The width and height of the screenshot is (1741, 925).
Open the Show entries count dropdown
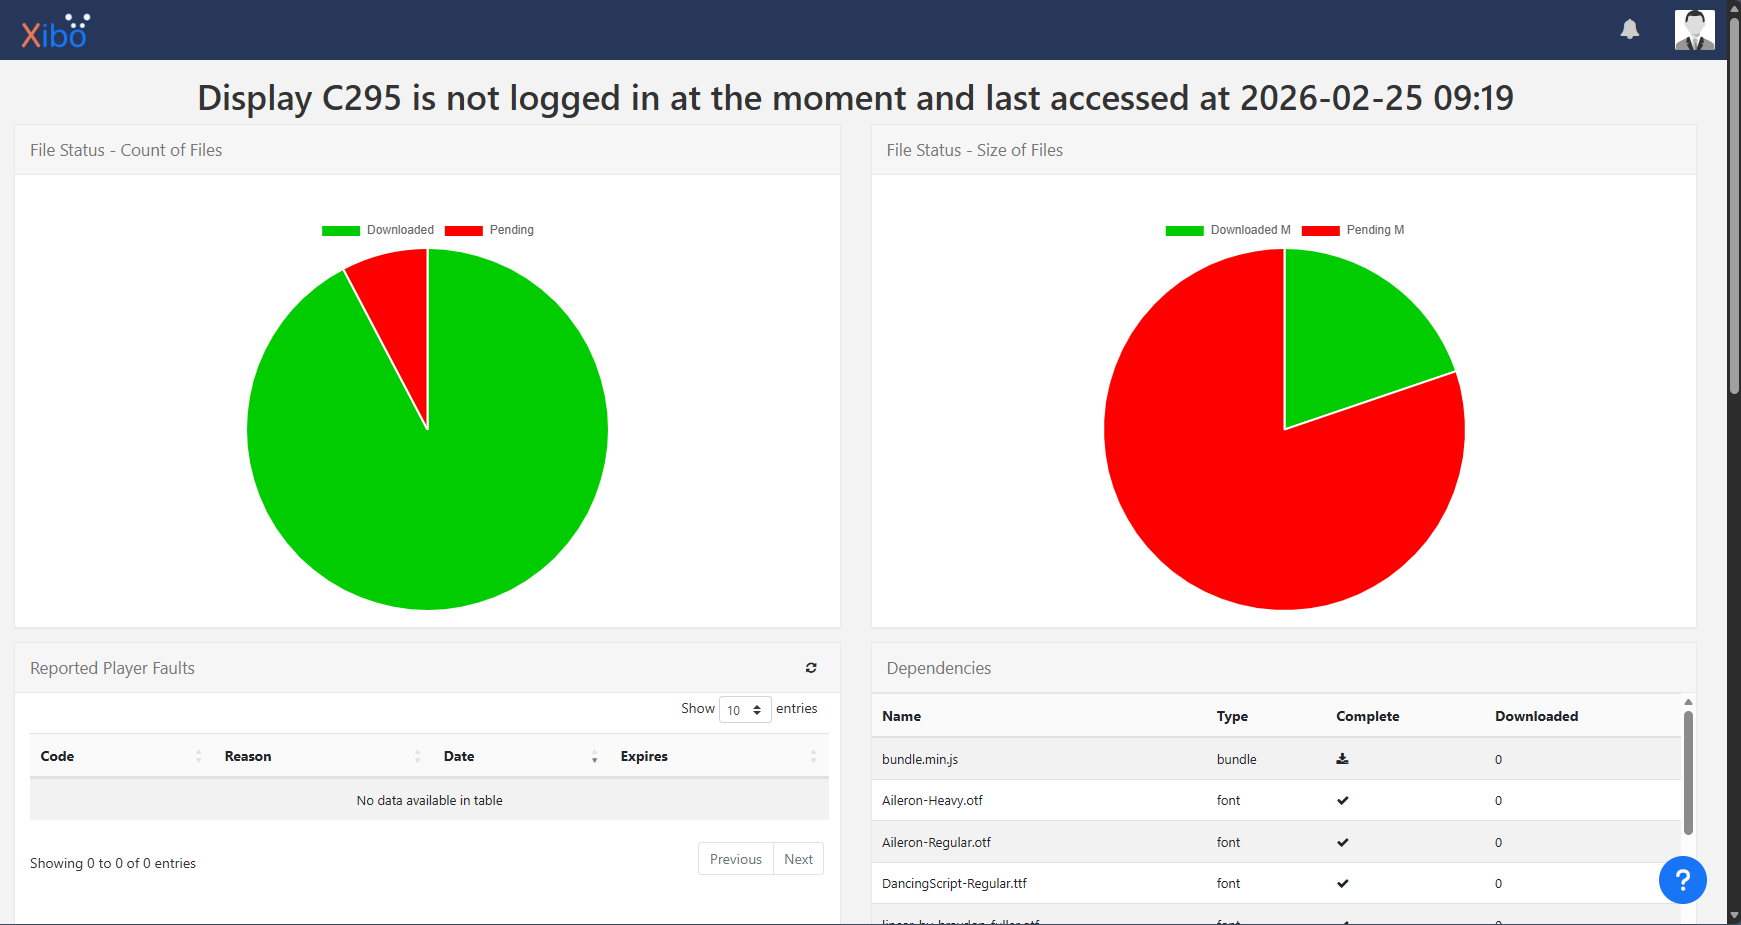point(745,710)
